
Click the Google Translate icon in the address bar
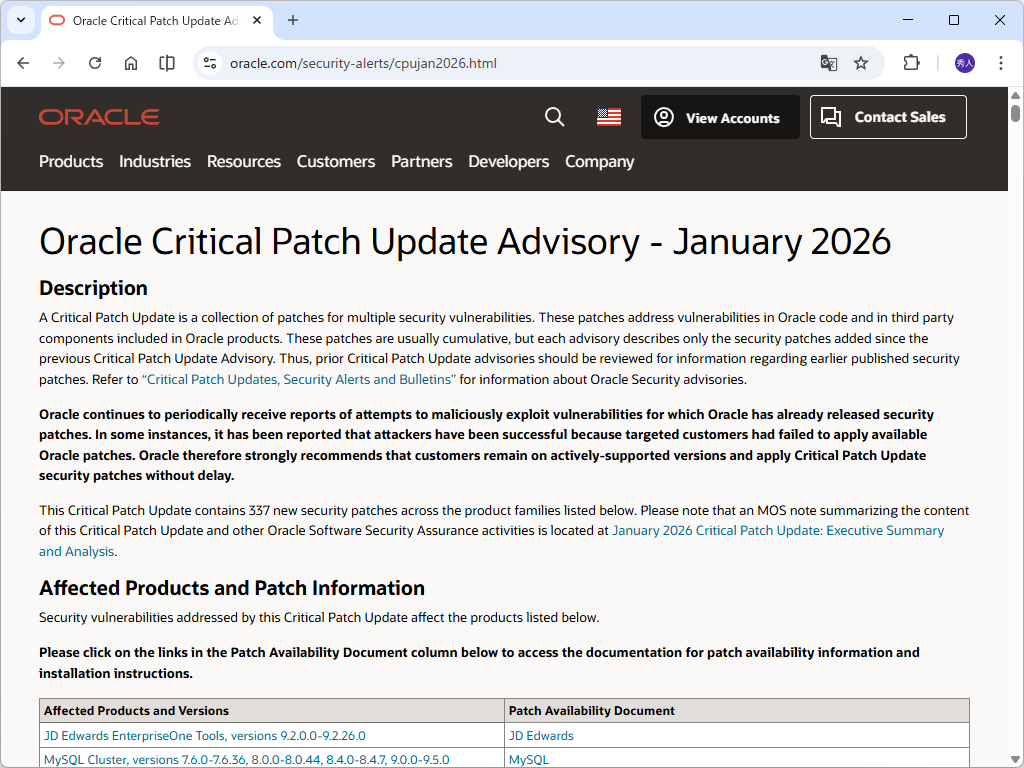tap(829, 62)
